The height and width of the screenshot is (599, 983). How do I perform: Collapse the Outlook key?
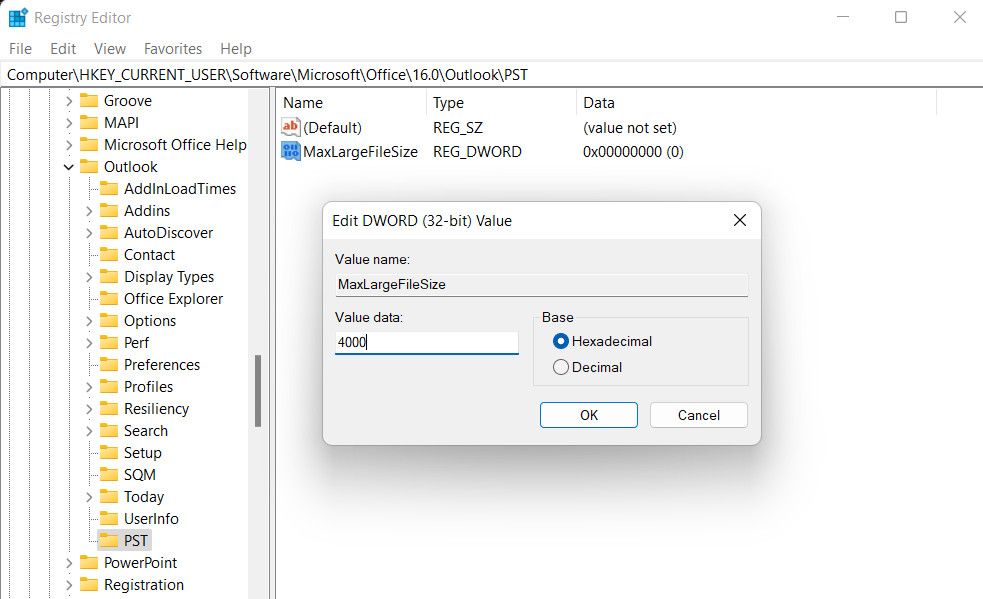[69, 167]
